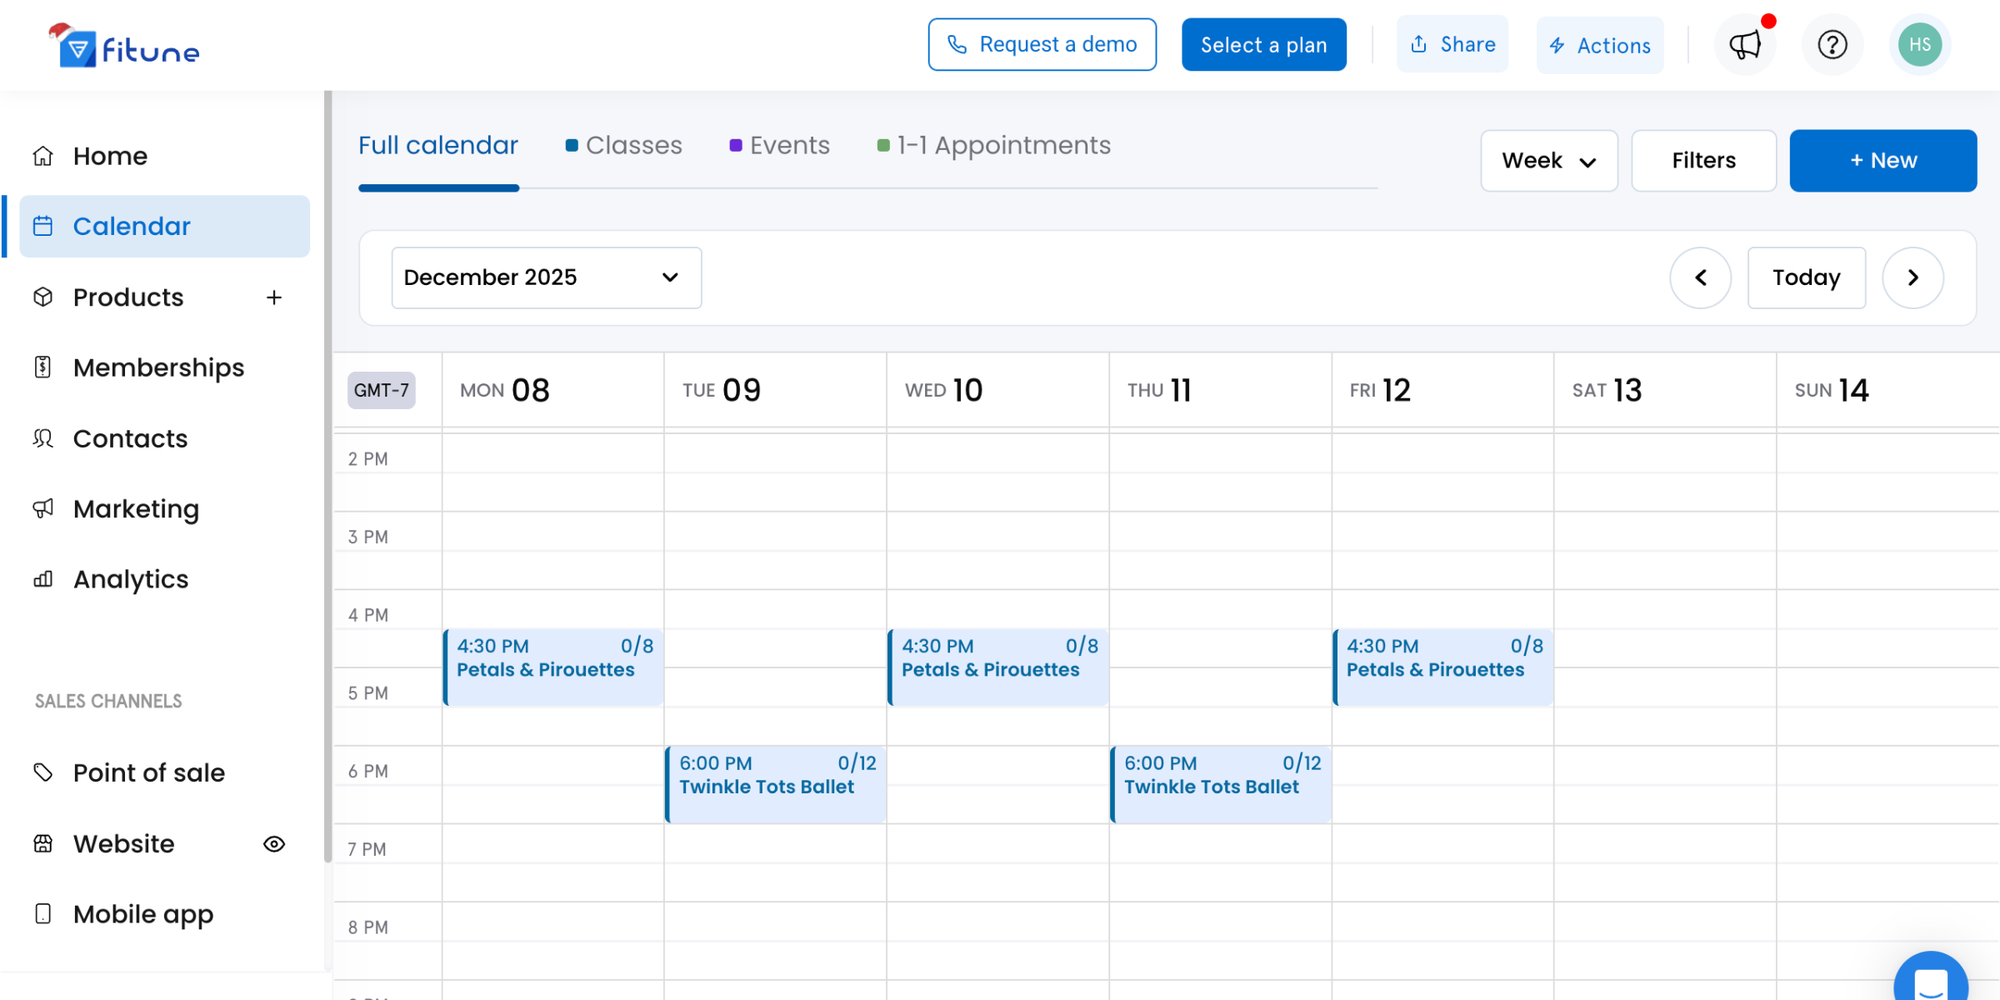Open the Week view selector

[x=1549, y=160]
